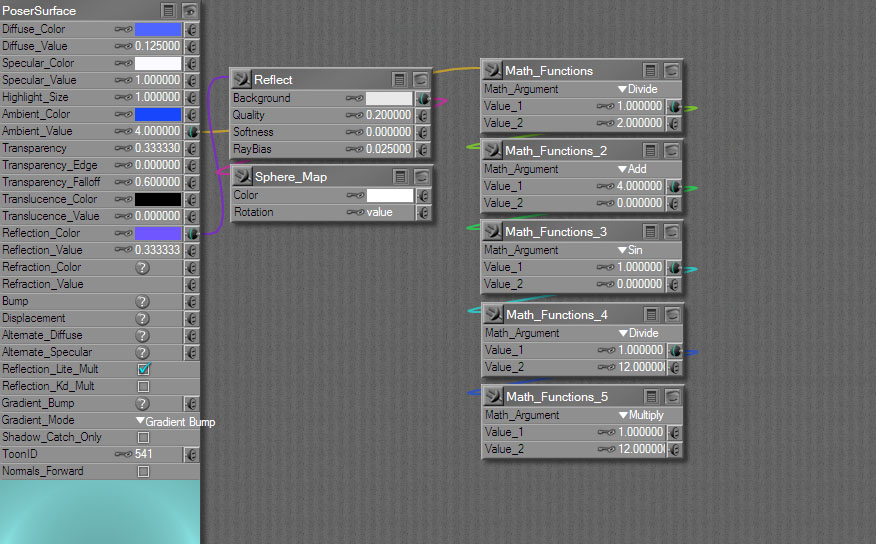The image size is (876, 544).
Task: Toggle the Sphere_Map node preview eye
Action: tap(422, 177)
